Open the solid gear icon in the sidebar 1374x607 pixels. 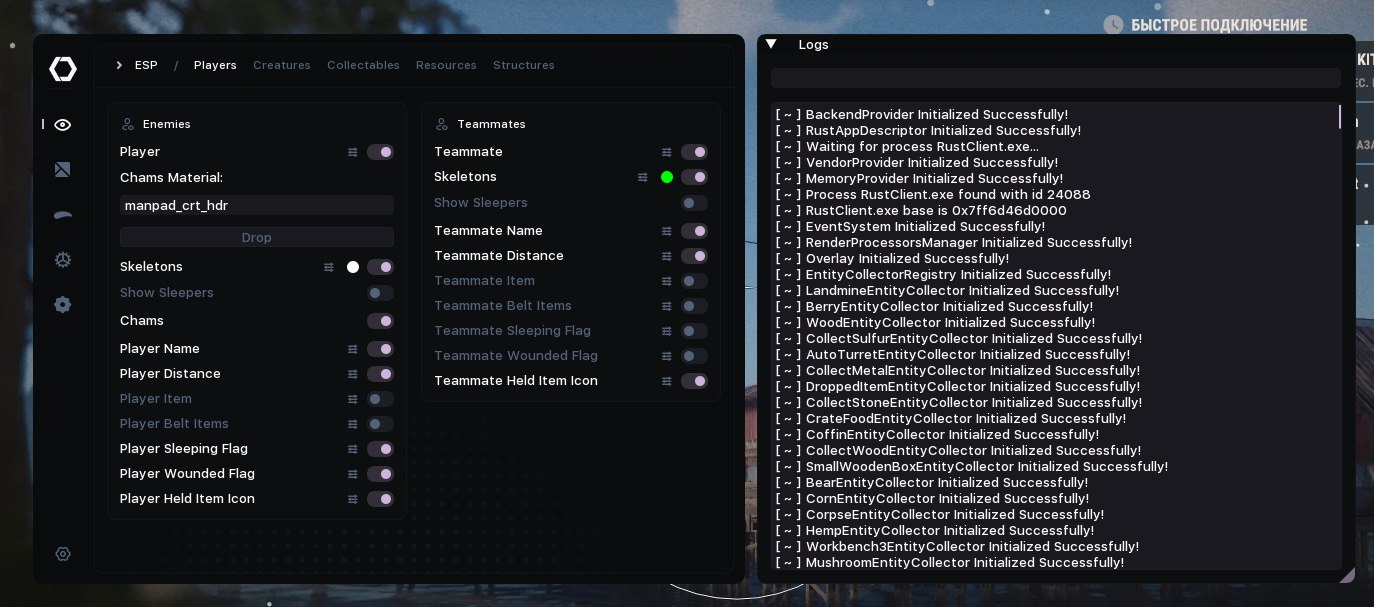click(x=63, y=305)
